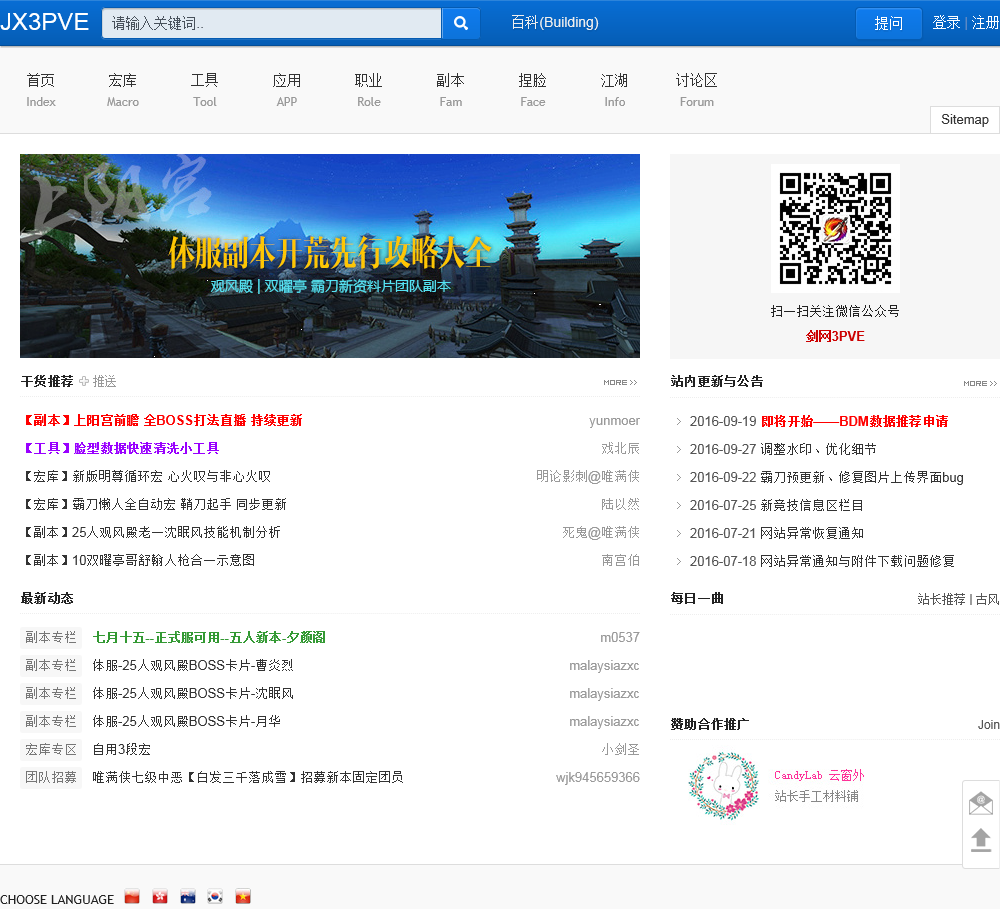Viewport: 1000px width, 909px height.
Task: Open the 首页 Index menu
Action: click(41, 90)
